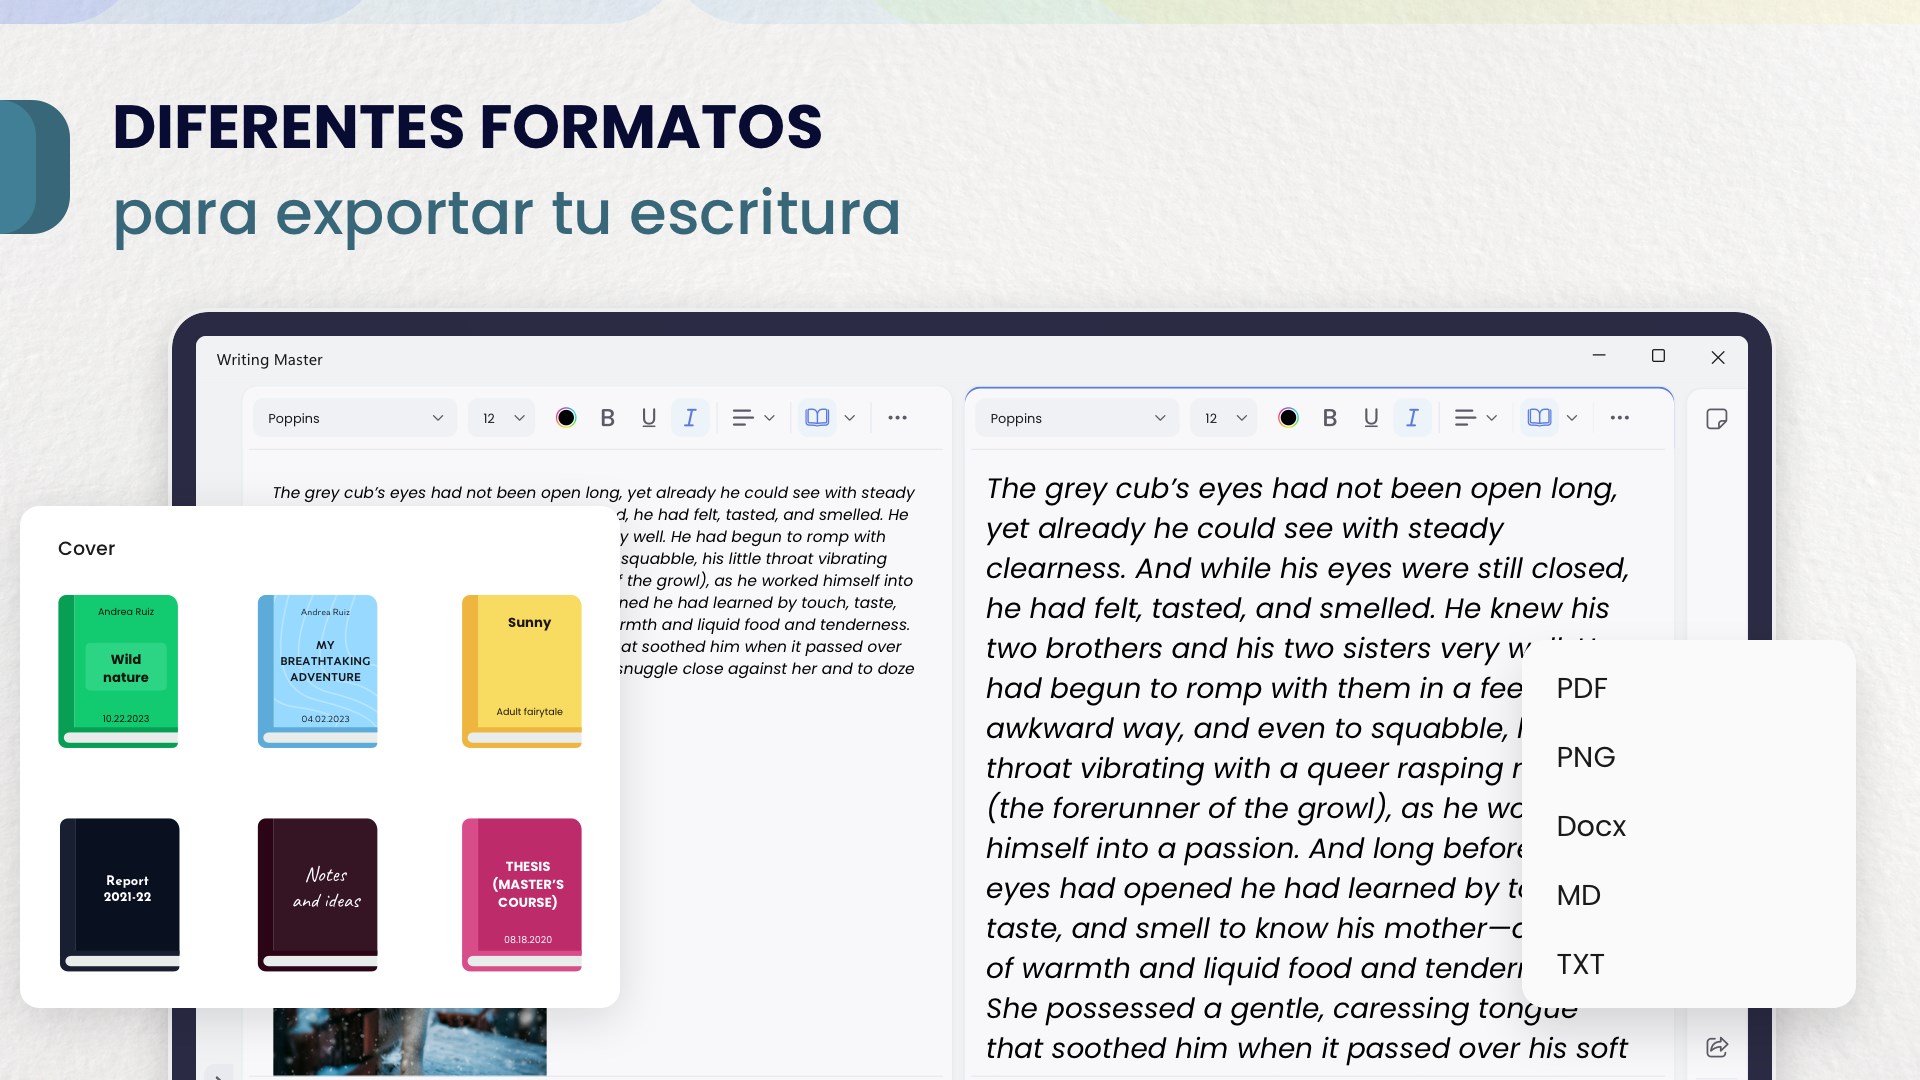This screenshot has width=1920, height=1080.
Task: Choose Docx from the export menu
Action: pos(1590,826)
